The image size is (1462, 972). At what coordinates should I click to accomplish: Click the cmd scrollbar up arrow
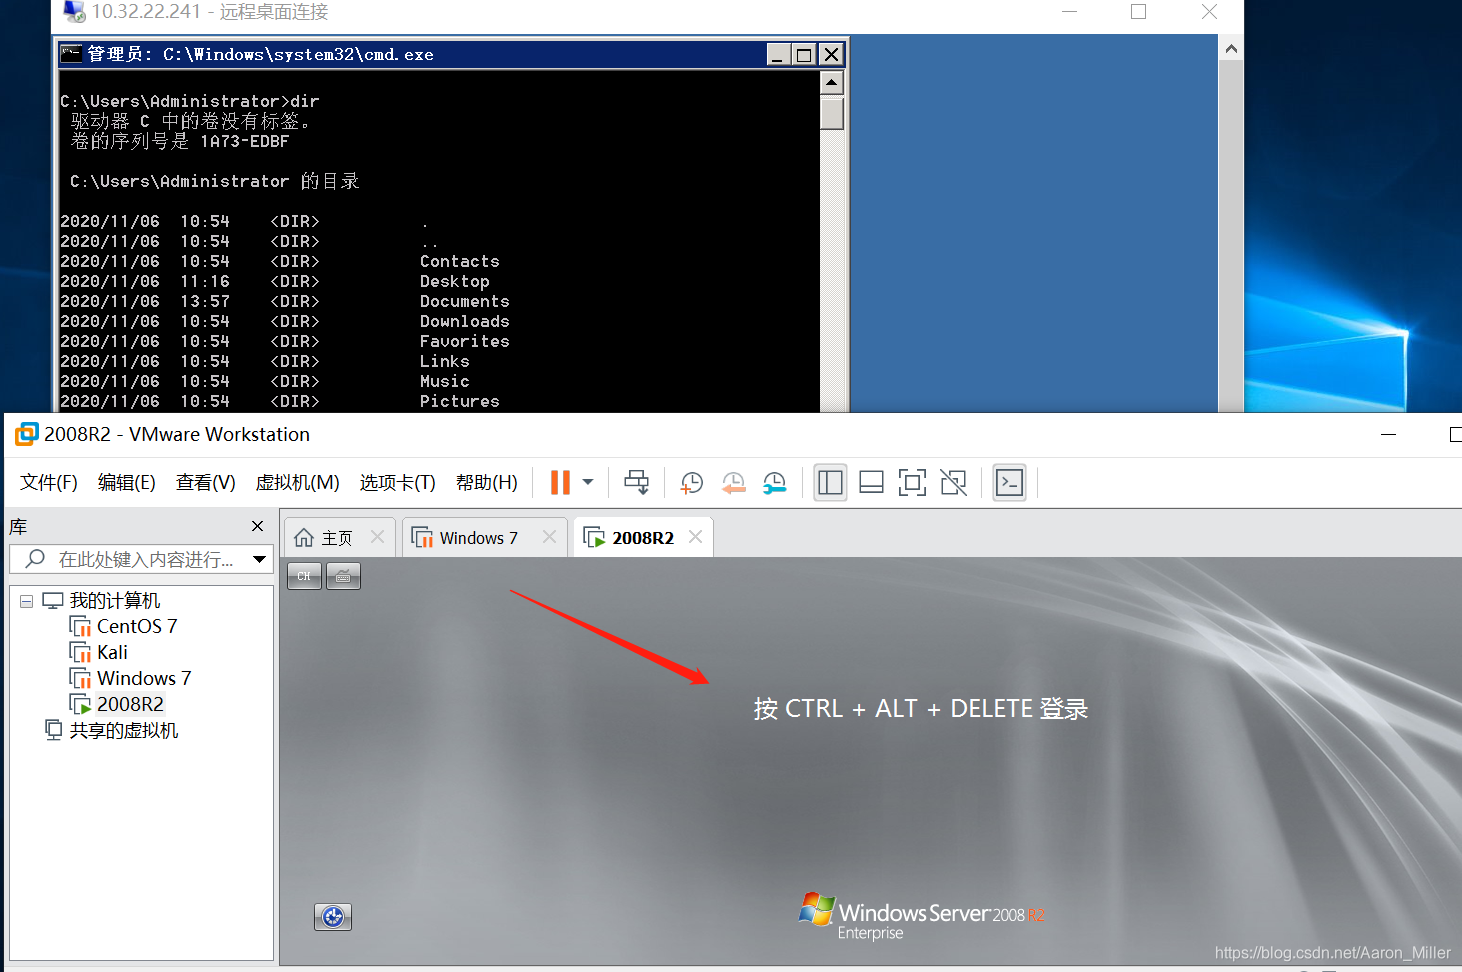tap(832, 82)
